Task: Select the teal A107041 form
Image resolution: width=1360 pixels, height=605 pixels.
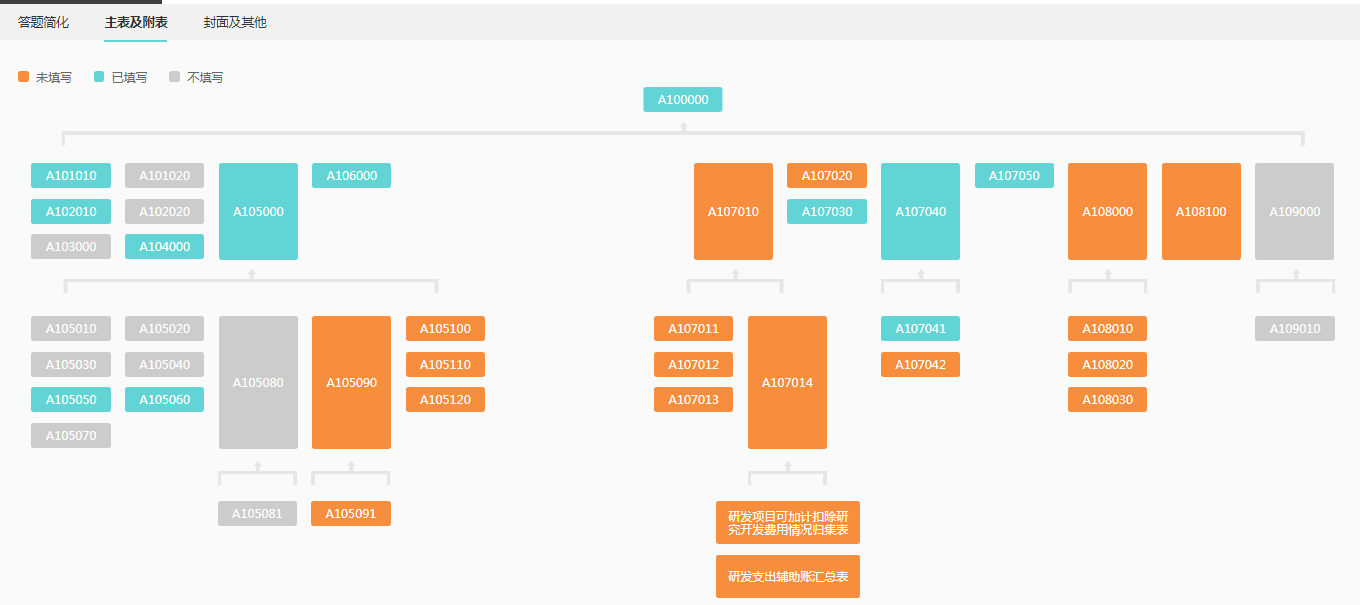Action: pyautogui.click(x=920, y=329)
